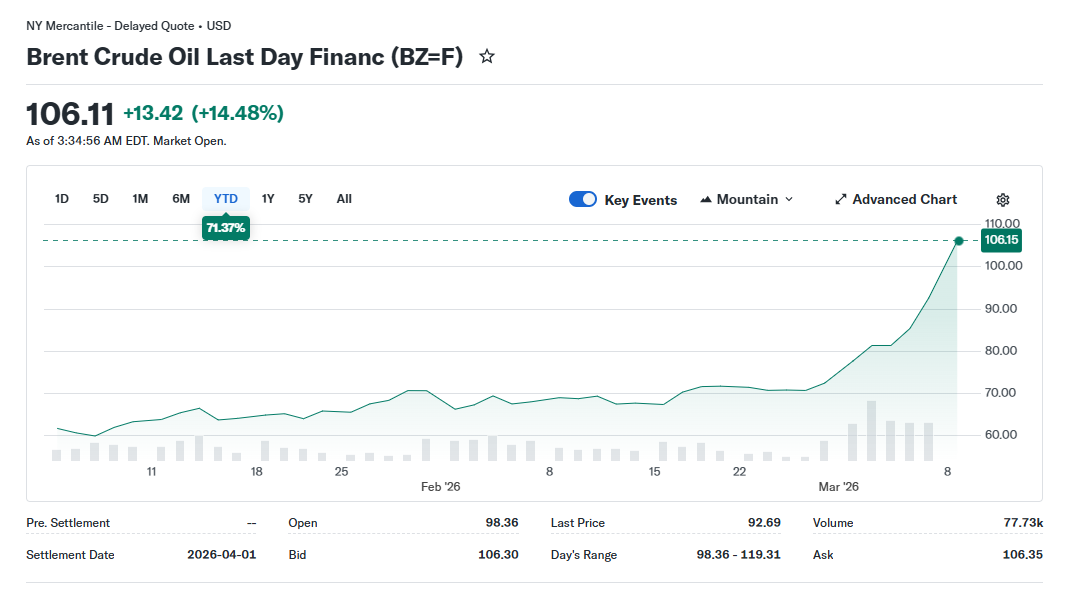Open chart settings gear icon

click(1003, 200)
